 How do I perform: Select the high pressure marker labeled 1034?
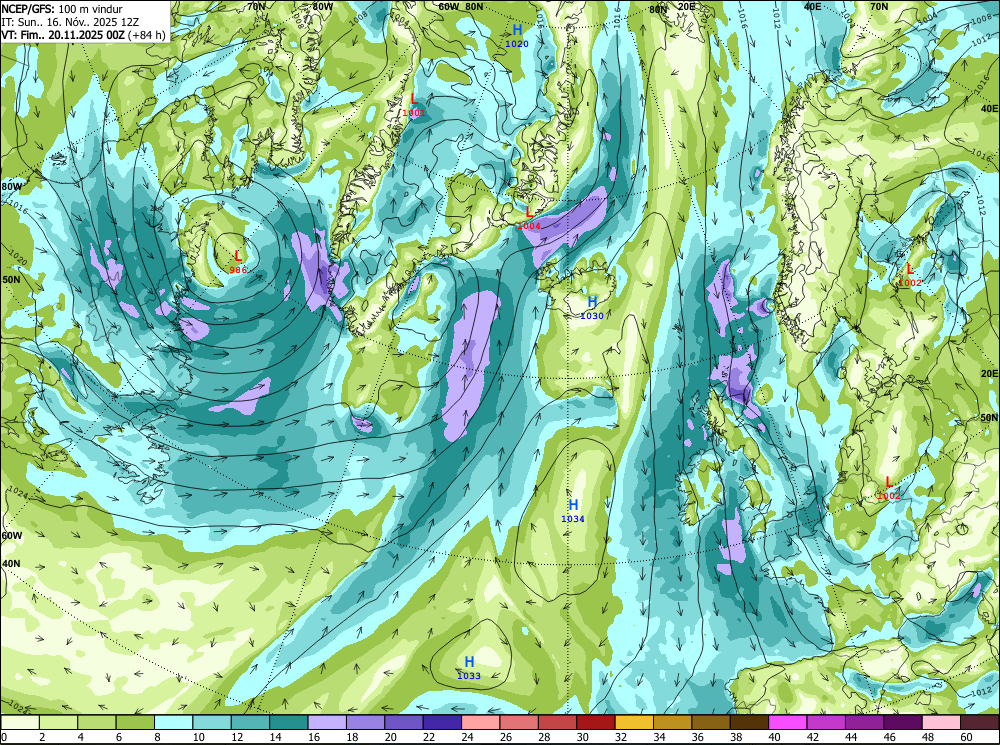coord(573,511)
